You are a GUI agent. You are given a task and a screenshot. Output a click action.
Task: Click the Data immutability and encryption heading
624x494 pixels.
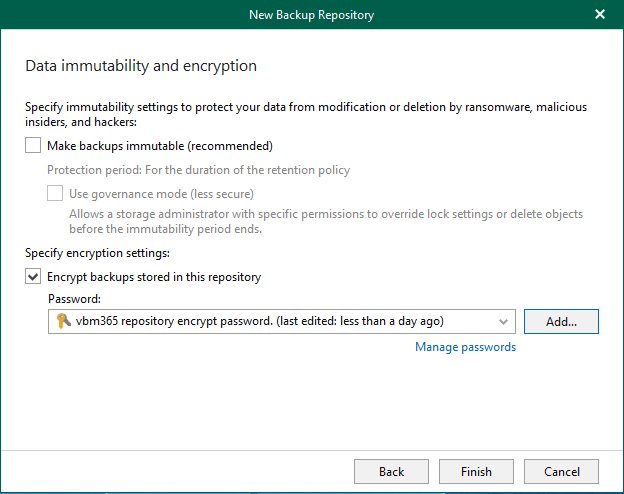pyautogui.click(x=140, y=66)
